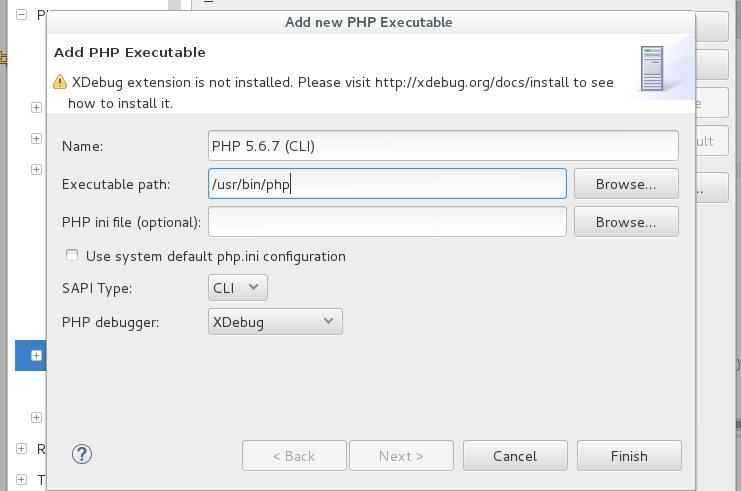Select the PHP ini file input box

tap(386, 222)
